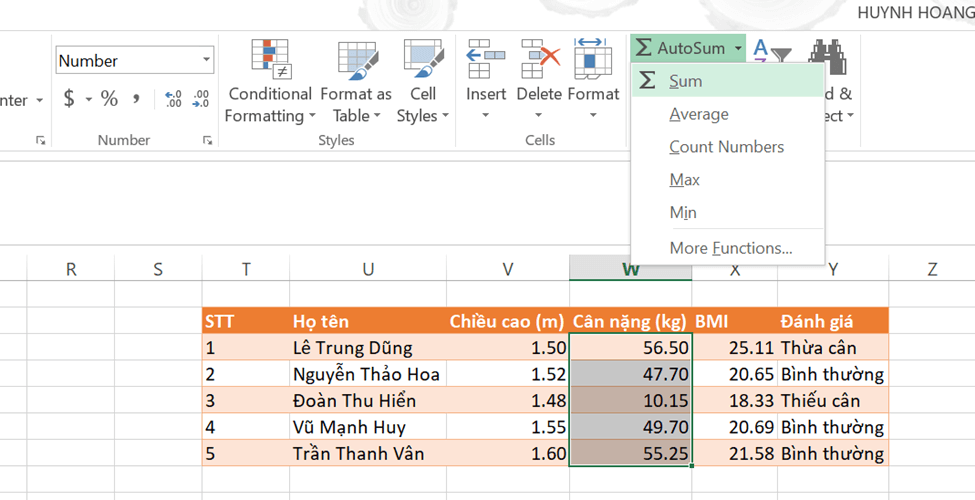Select column Z header
Image resolution: width=975 pixels, height=500 pixels.
tap(932, 269)
